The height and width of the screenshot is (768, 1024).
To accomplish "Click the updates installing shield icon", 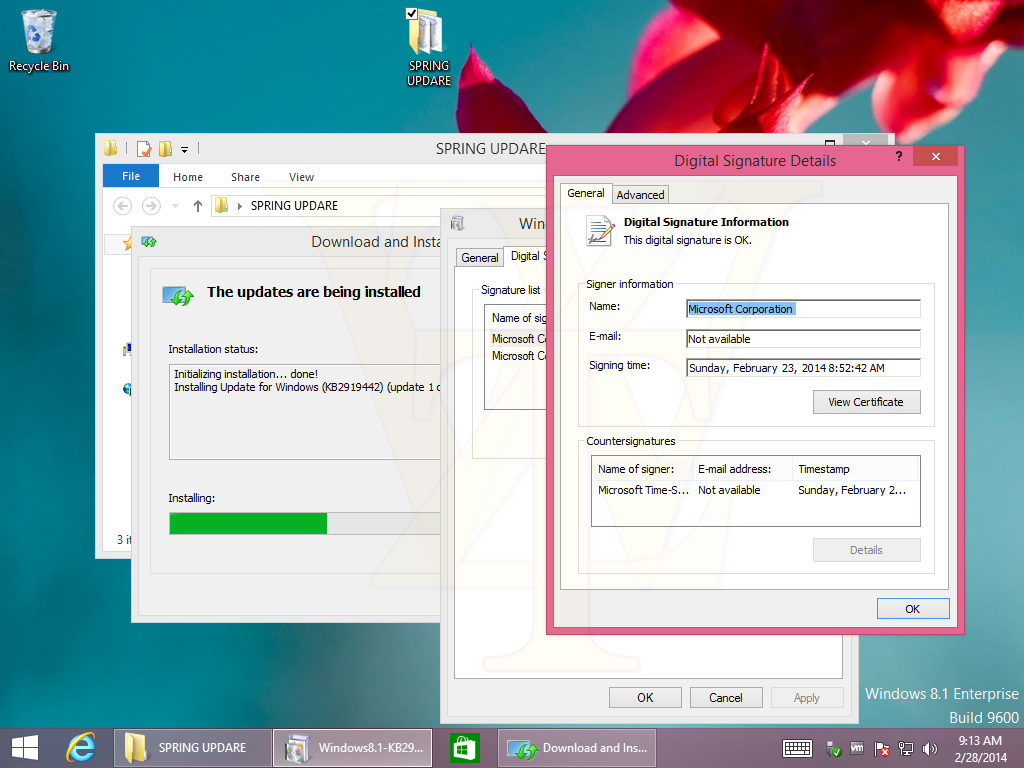I will [x=178, y=296].
